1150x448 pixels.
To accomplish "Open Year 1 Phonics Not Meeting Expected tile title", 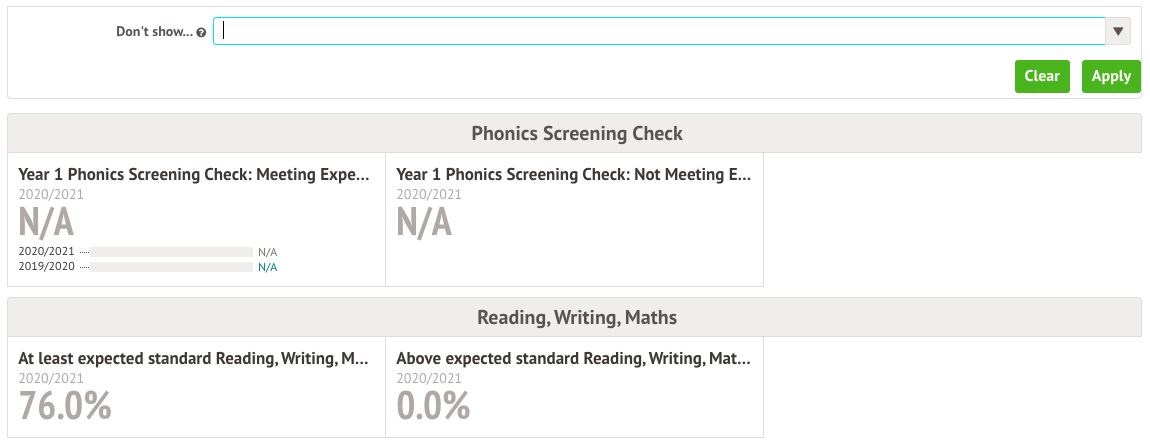I will [x=574, y=175].
